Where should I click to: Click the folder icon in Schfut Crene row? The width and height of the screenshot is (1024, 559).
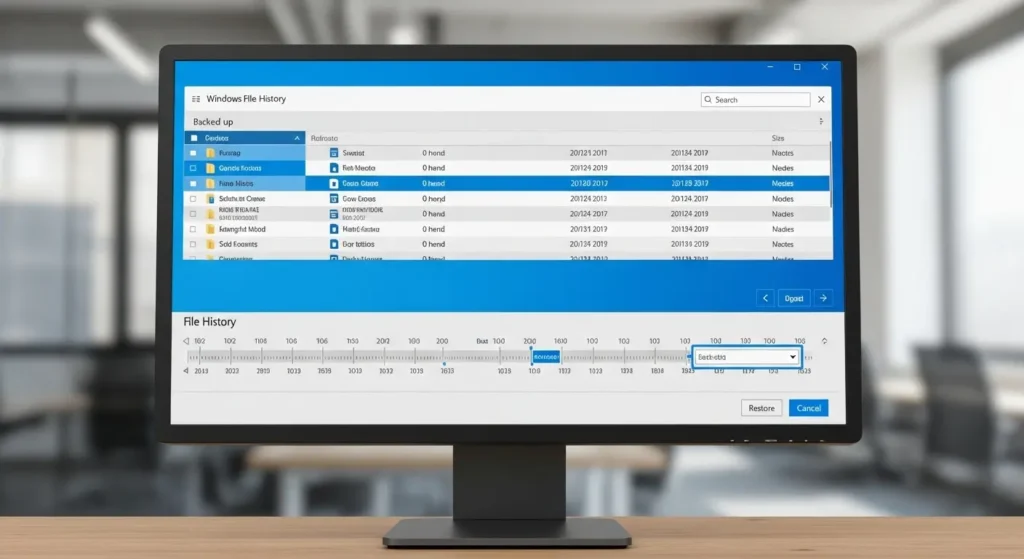210,199
